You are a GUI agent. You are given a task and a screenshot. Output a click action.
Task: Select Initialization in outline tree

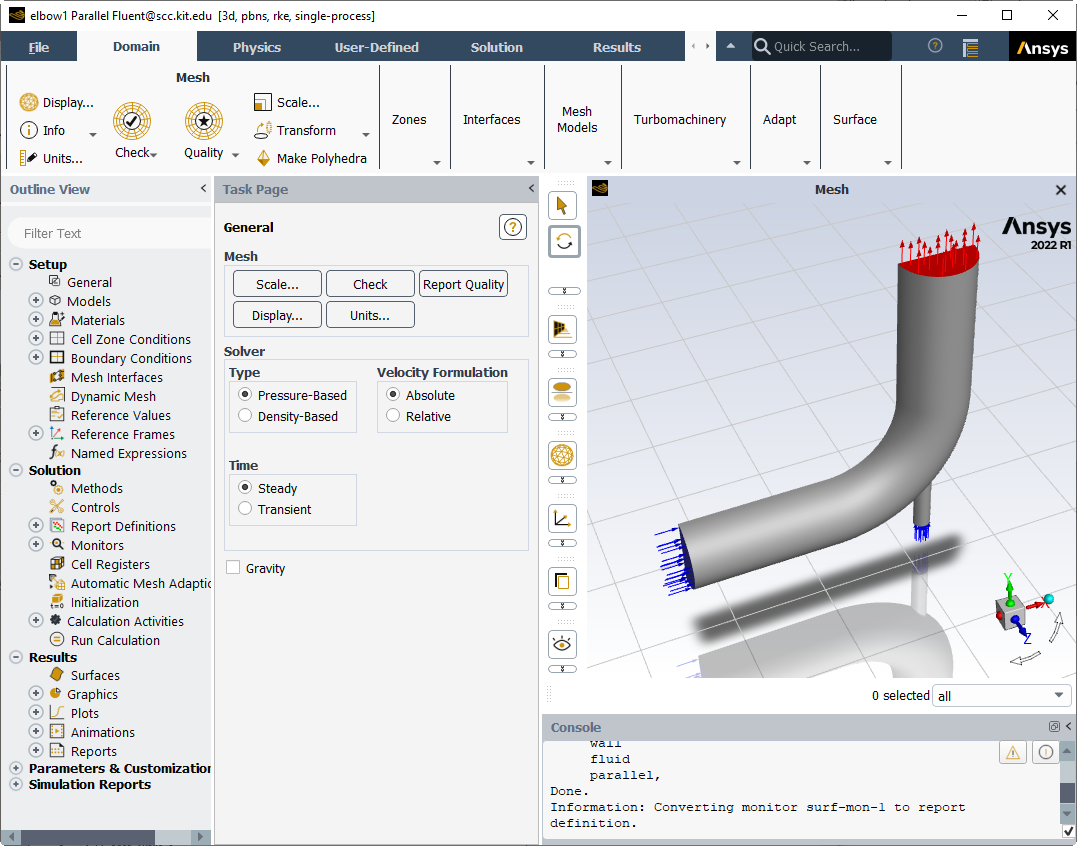[x=104, y=602]
